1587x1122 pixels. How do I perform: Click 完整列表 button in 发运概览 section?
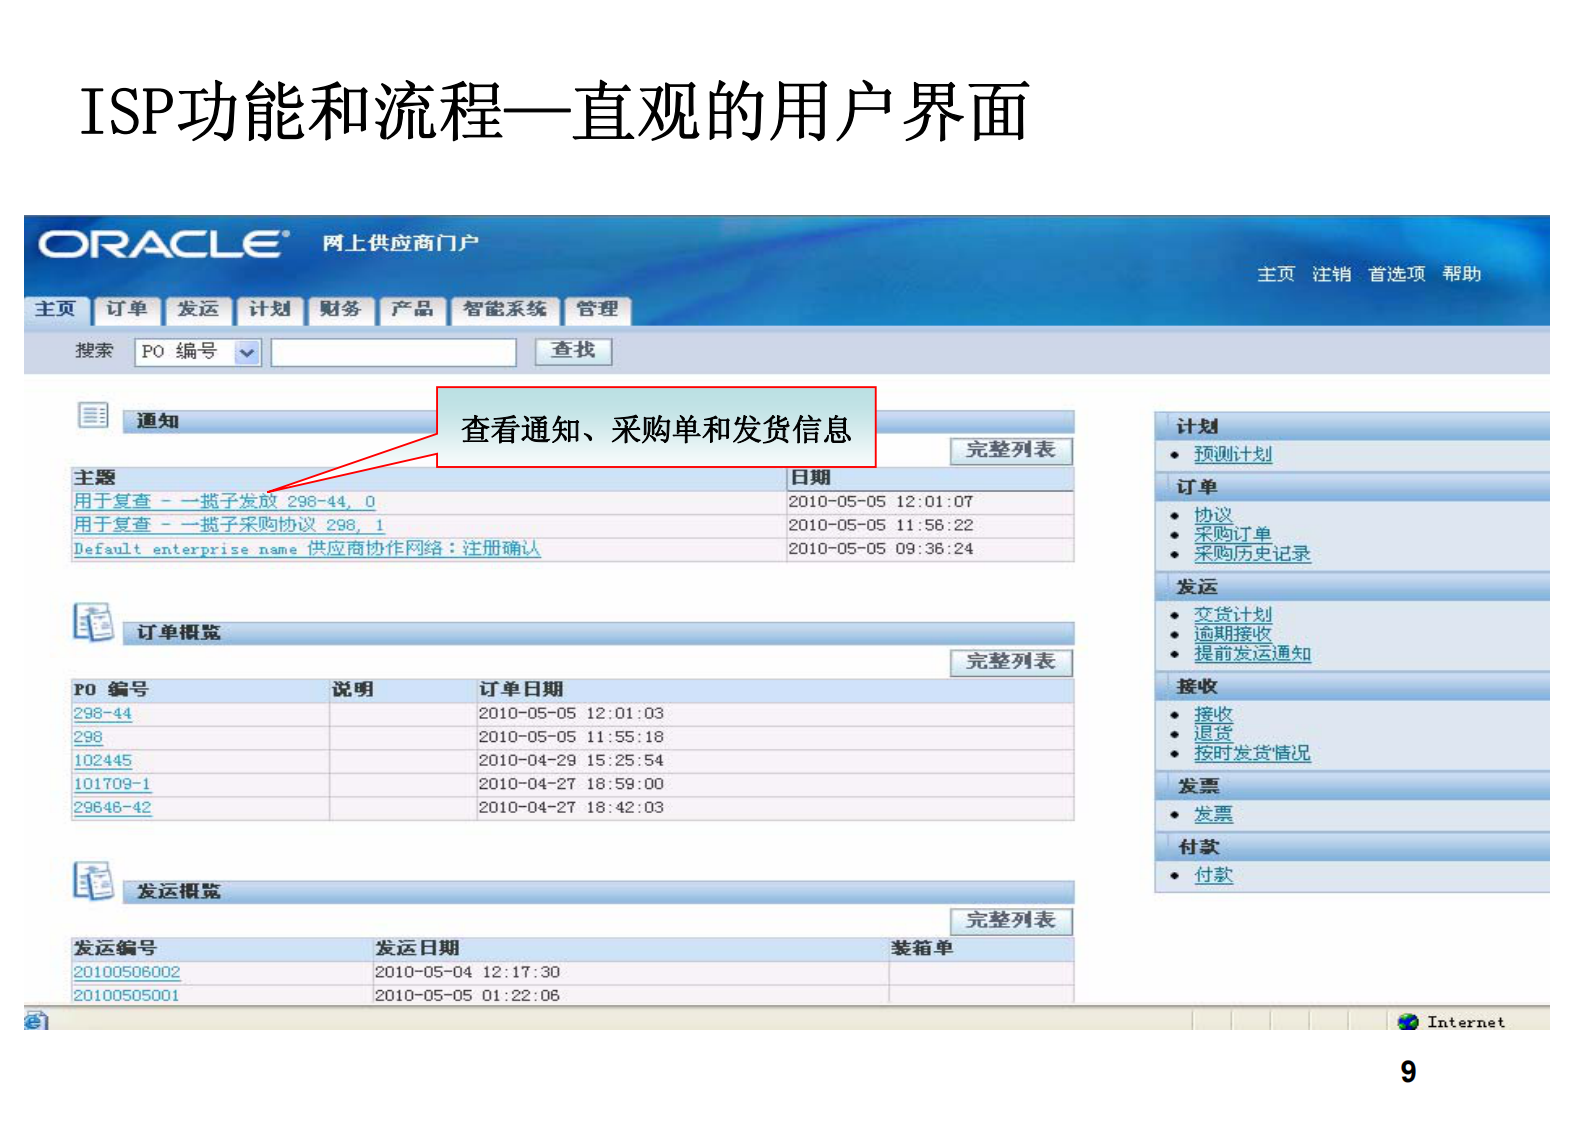click(x=1011, y=920)
